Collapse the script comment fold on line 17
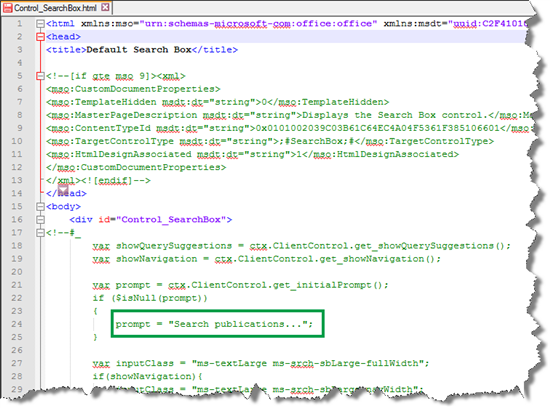 [x=40, y=233]
